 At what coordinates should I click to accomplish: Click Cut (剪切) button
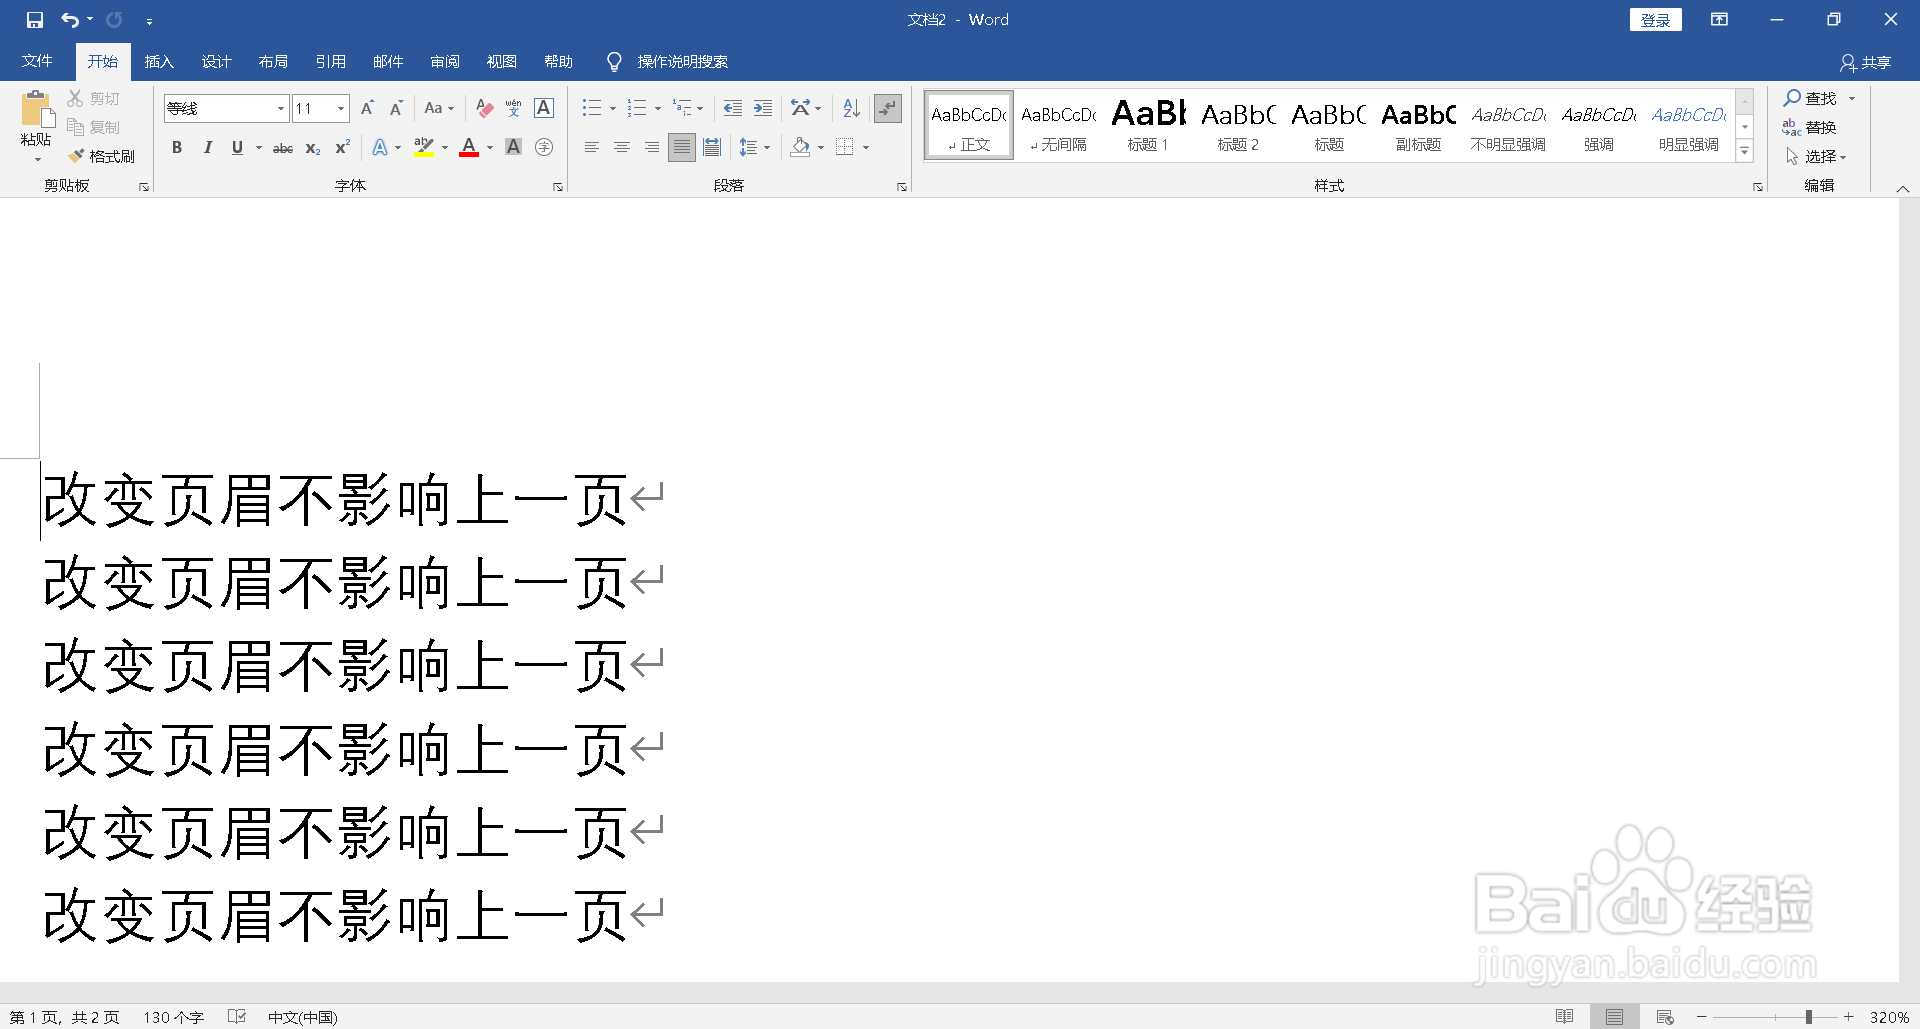tap(93, 98)
